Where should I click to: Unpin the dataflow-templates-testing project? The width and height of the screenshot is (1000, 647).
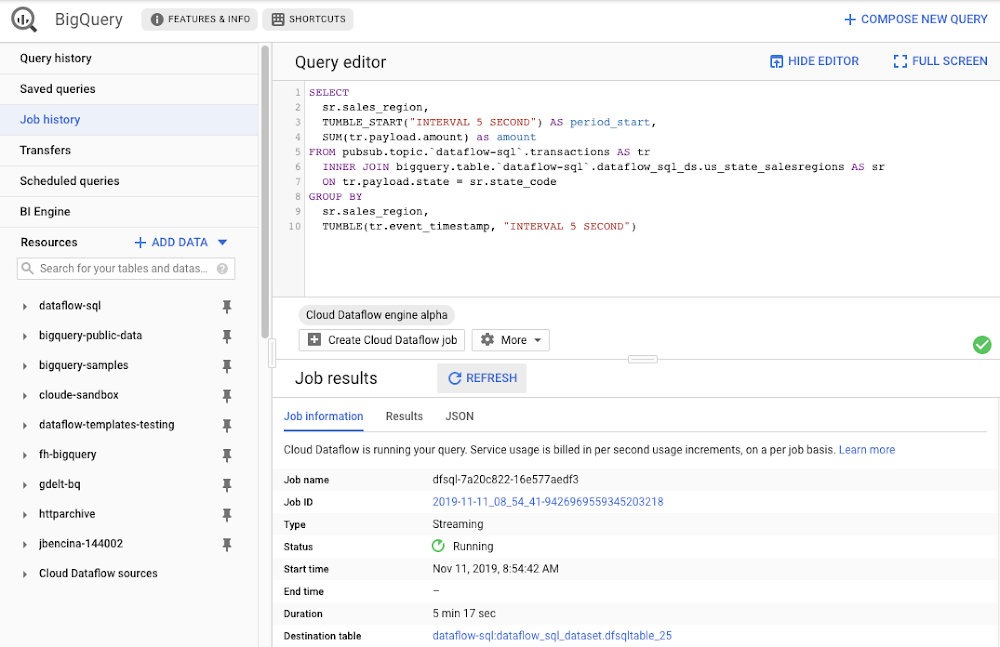pos(226,426)
